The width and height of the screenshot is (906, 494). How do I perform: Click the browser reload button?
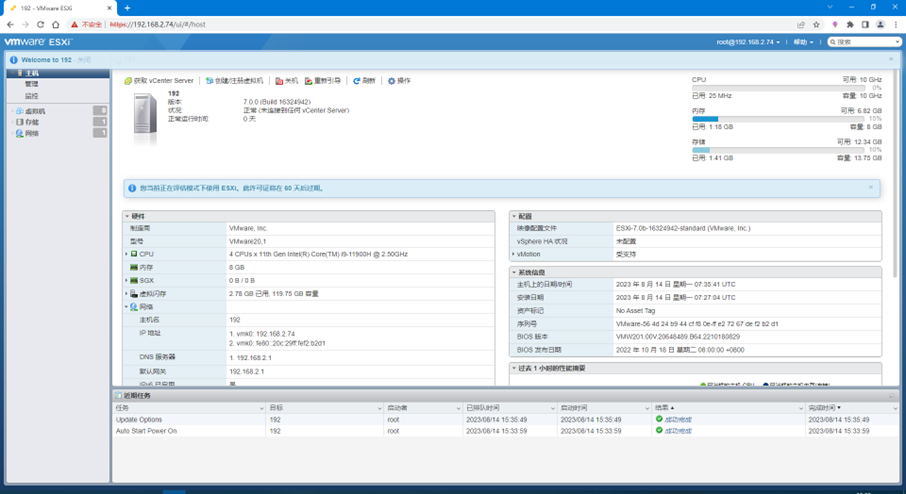pos(40,24)
